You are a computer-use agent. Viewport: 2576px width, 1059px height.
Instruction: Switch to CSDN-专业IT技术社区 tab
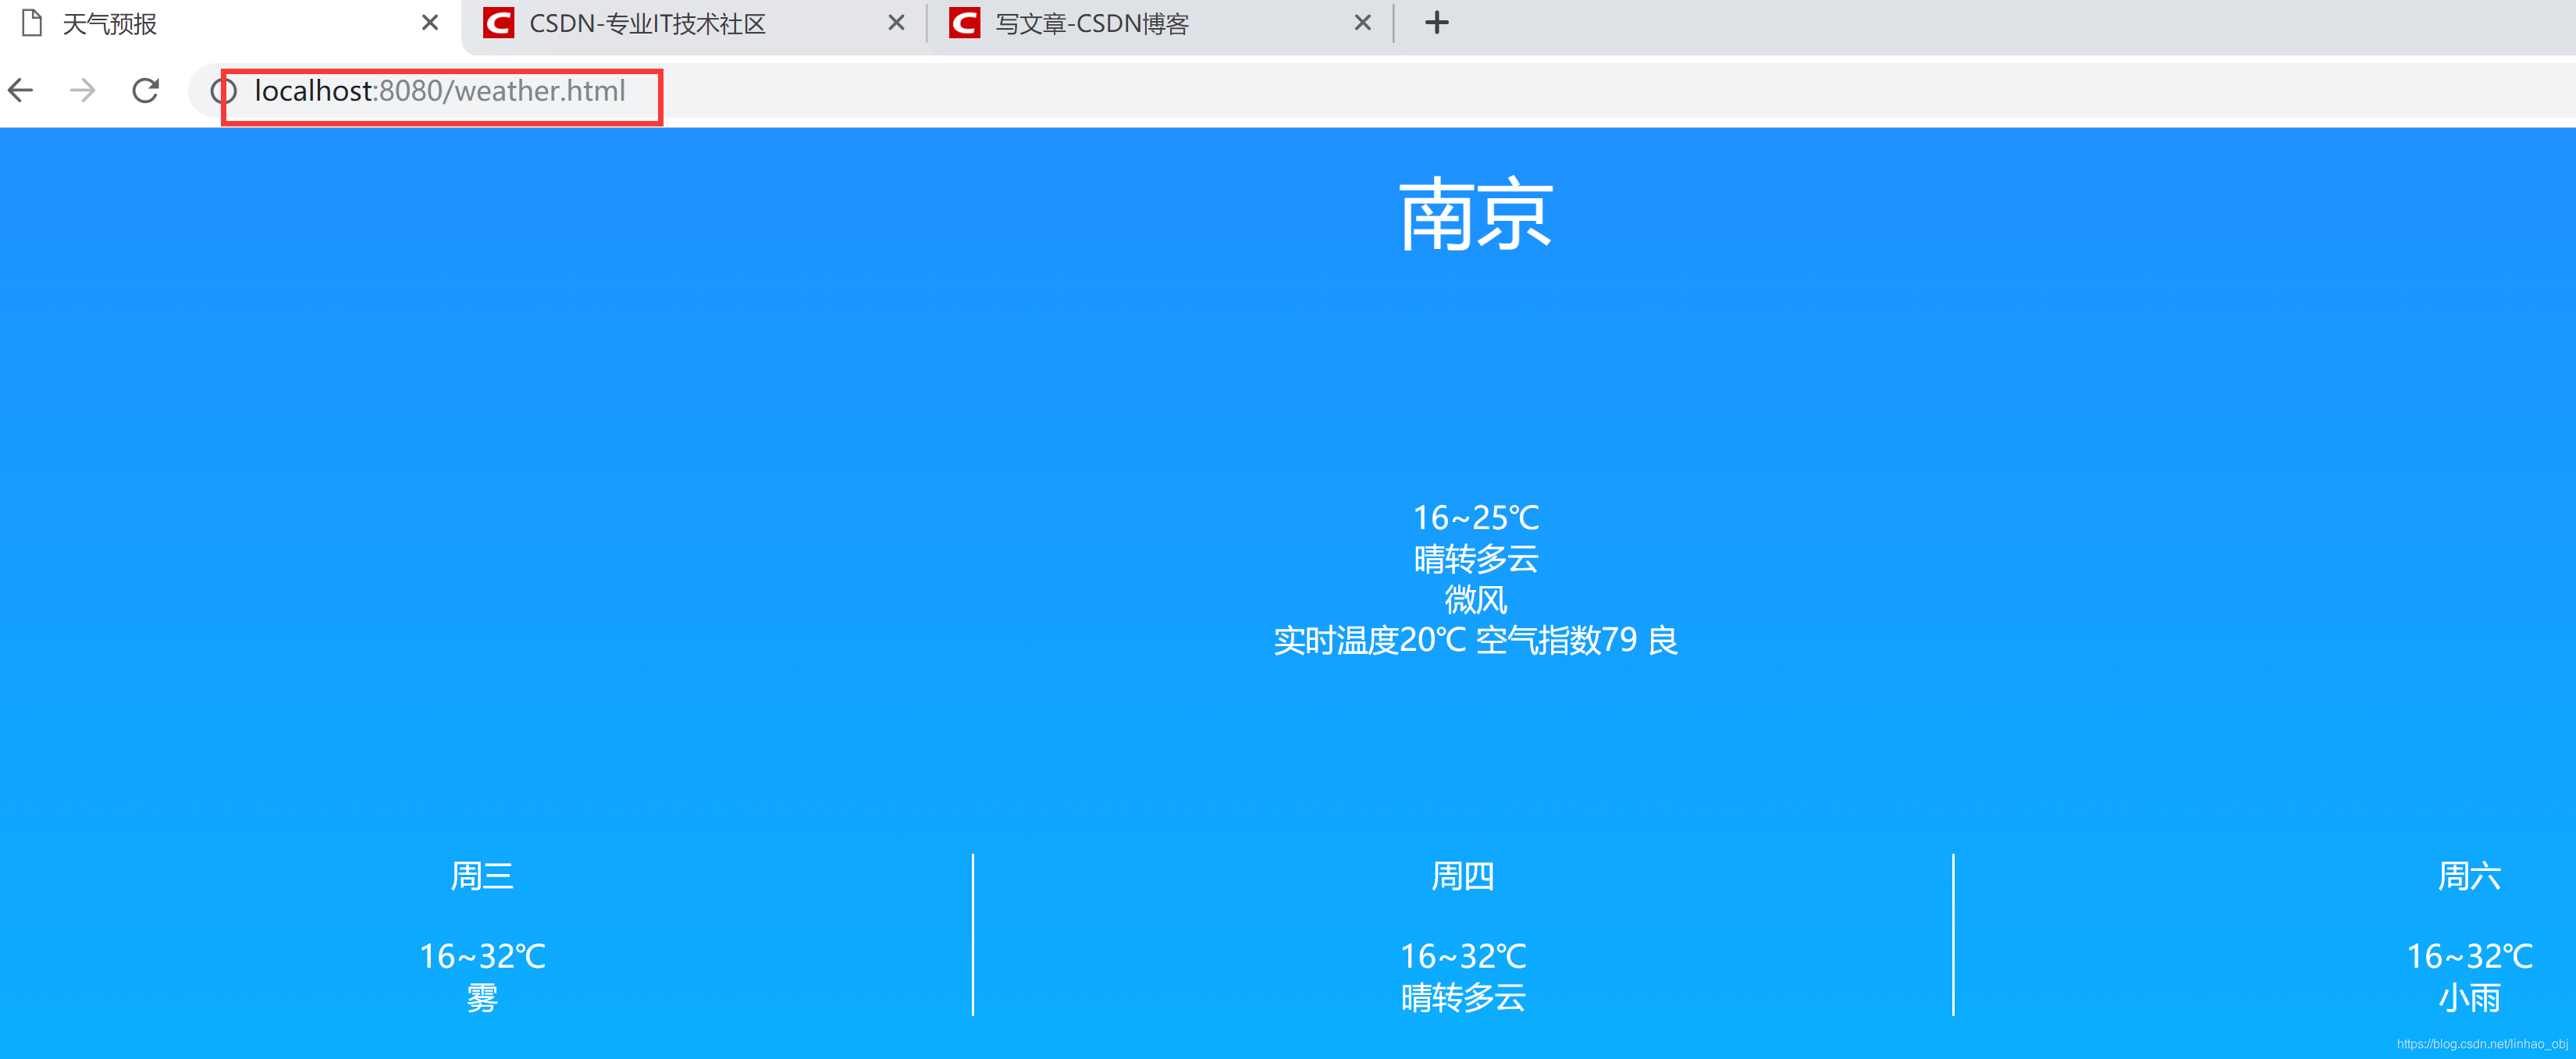pyautogui.click(x=694, y=25)
